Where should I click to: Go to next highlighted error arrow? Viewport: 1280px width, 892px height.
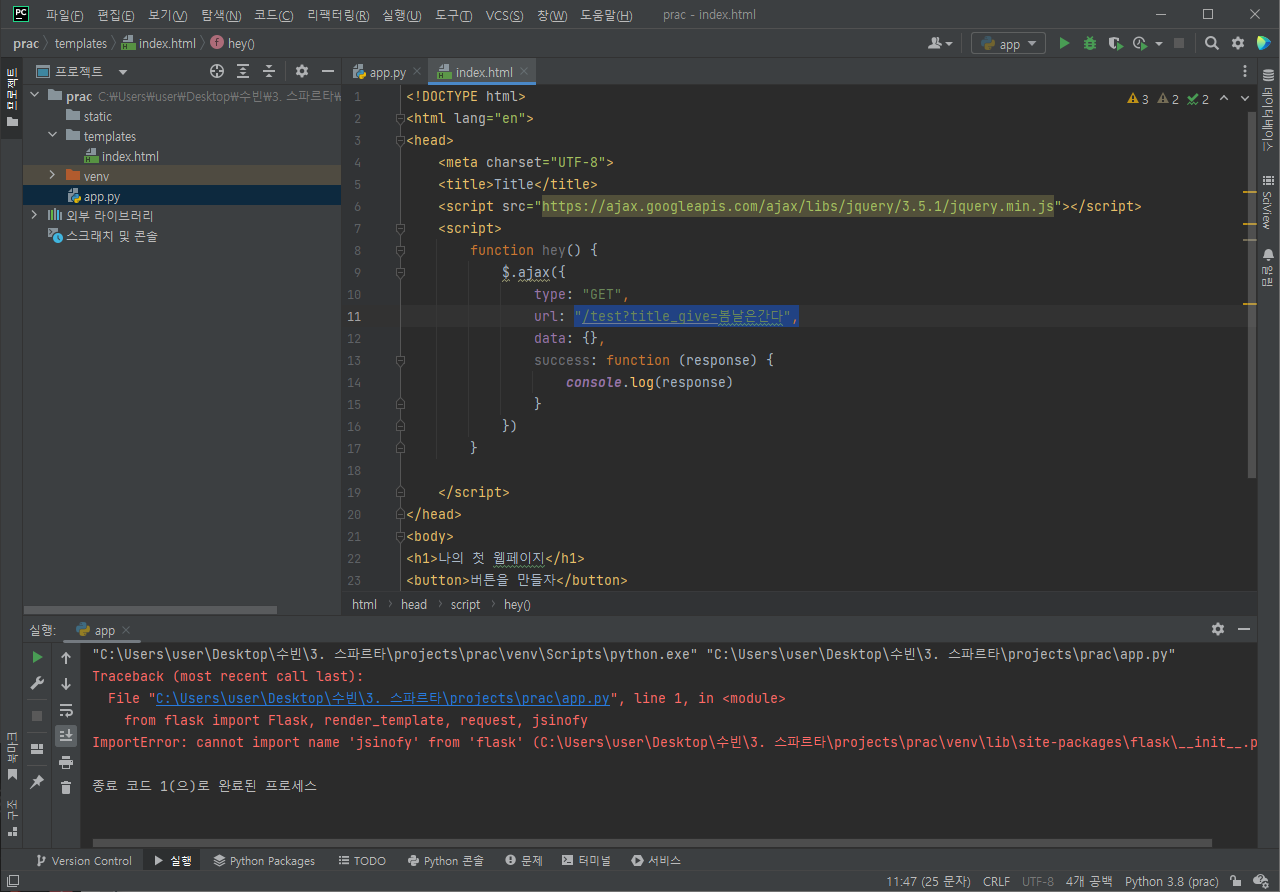[x=1245, y=99]
